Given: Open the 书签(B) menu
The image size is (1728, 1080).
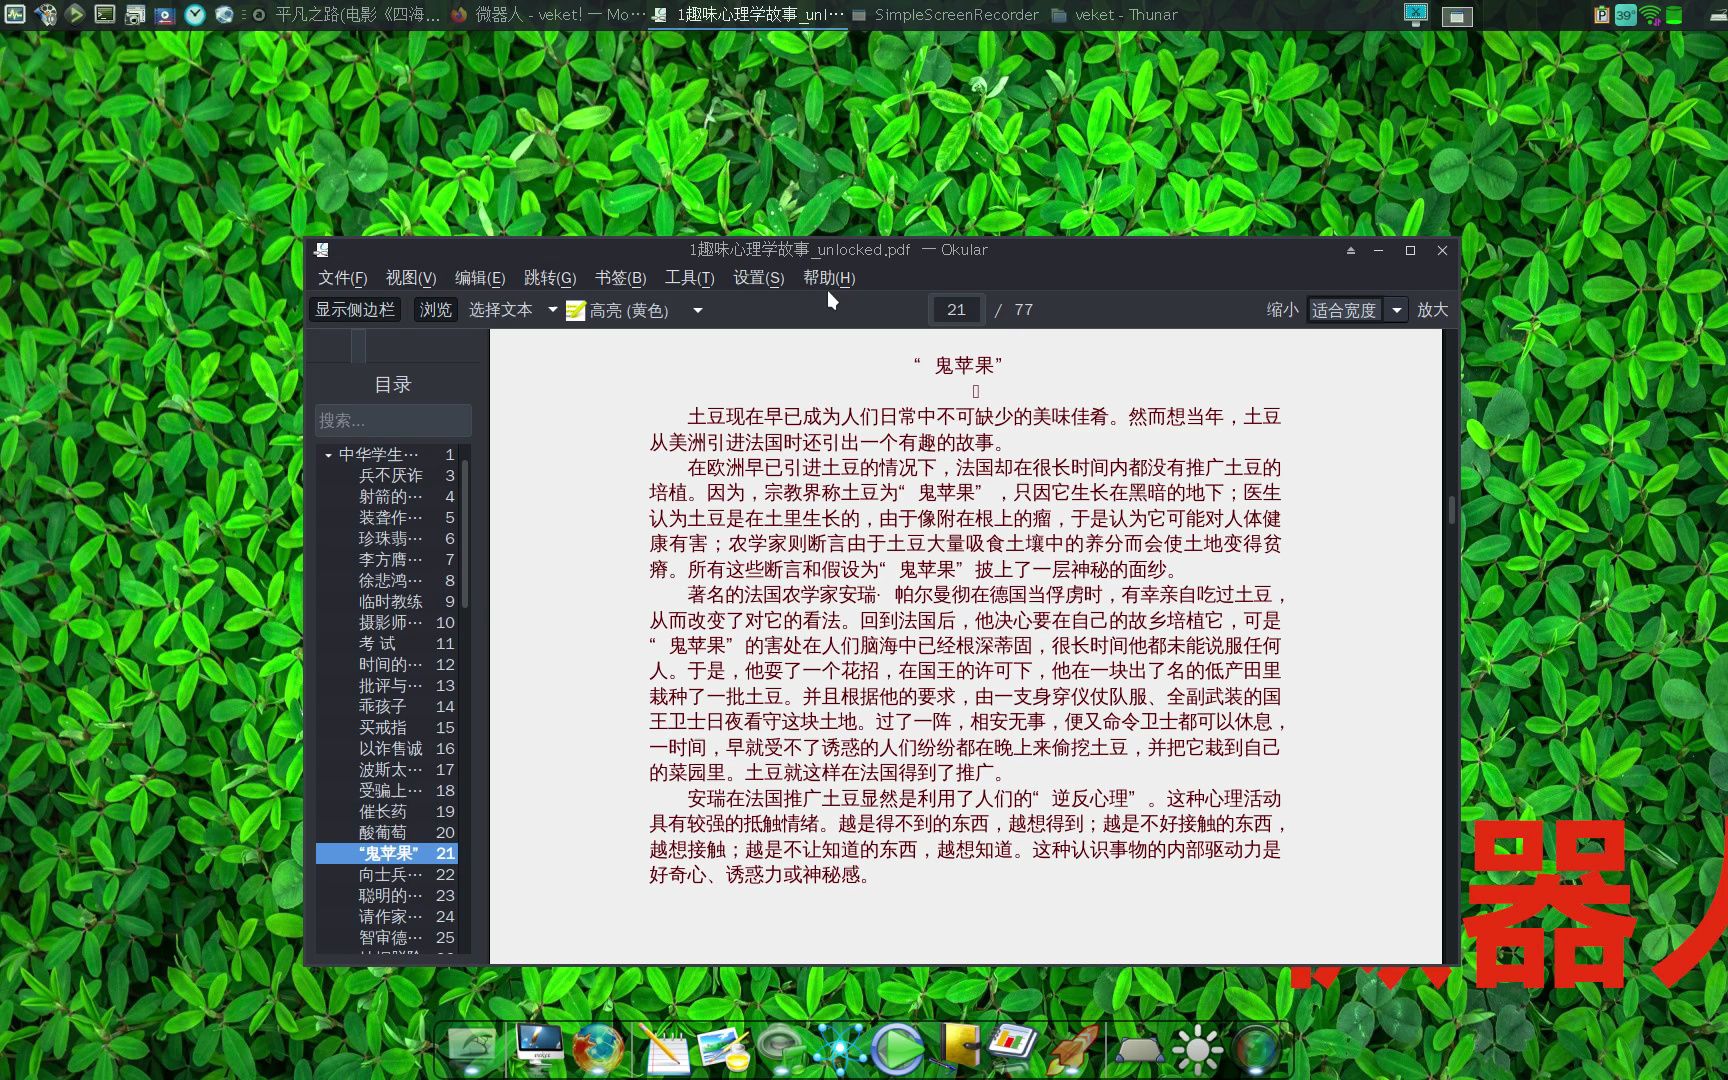Looking at the screenshot, I should click(x=620, y=278).
